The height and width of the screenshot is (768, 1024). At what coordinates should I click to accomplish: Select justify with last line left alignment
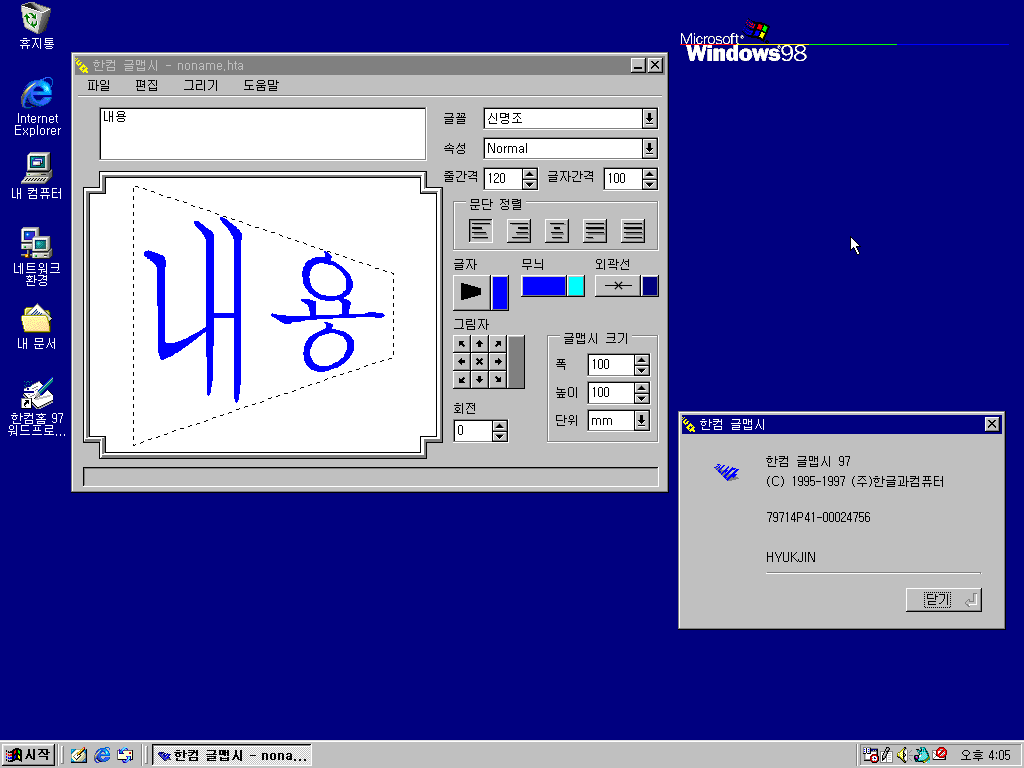pyautogui.click(x=595, y=230)
